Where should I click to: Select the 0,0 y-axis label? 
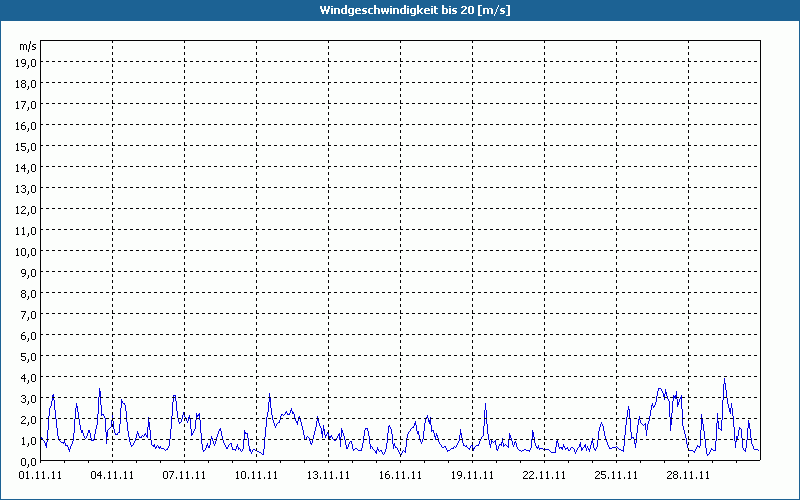click(29, 462)
